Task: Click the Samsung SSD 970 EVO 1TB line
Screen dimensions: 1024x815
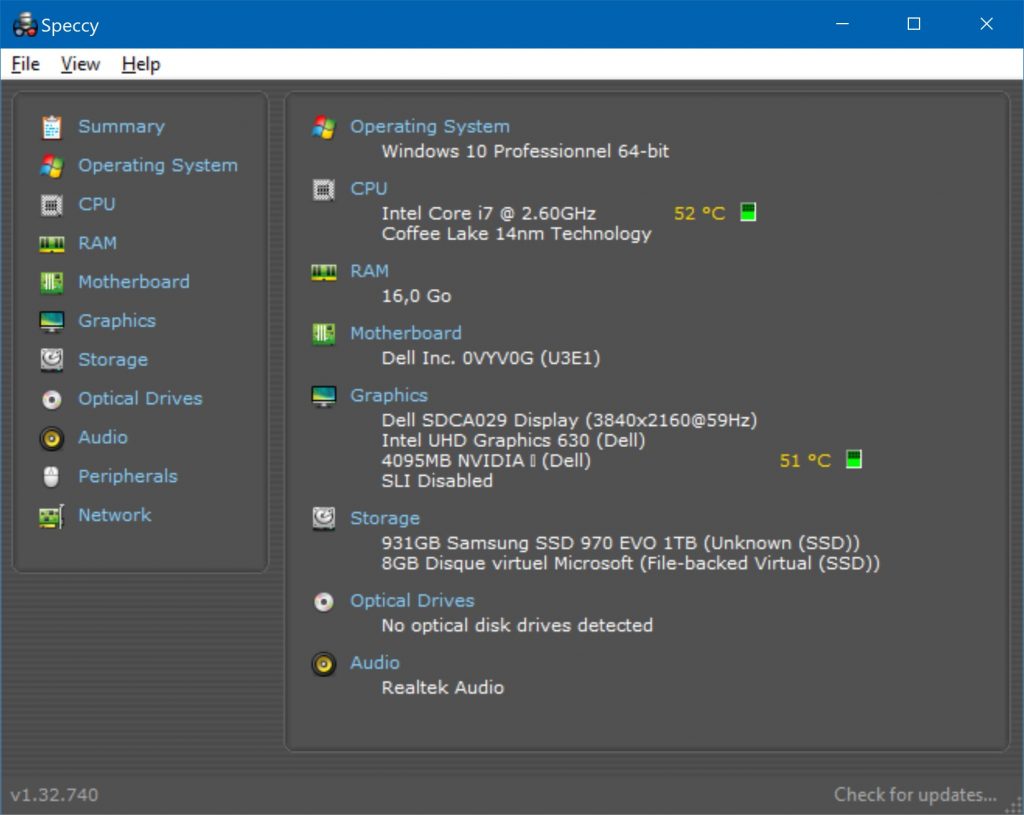Action: point(621,543)
